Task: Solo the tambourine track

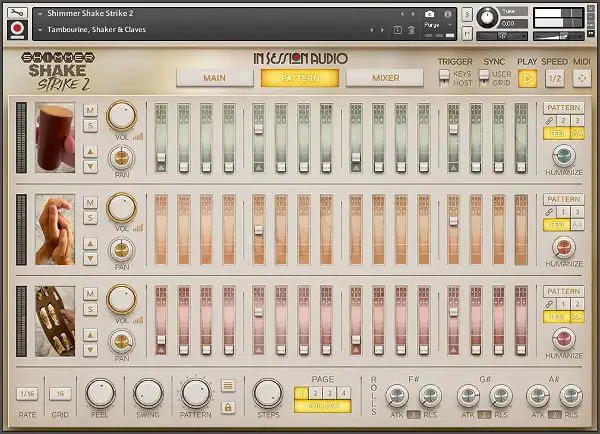Action: (x=90, y=309)
